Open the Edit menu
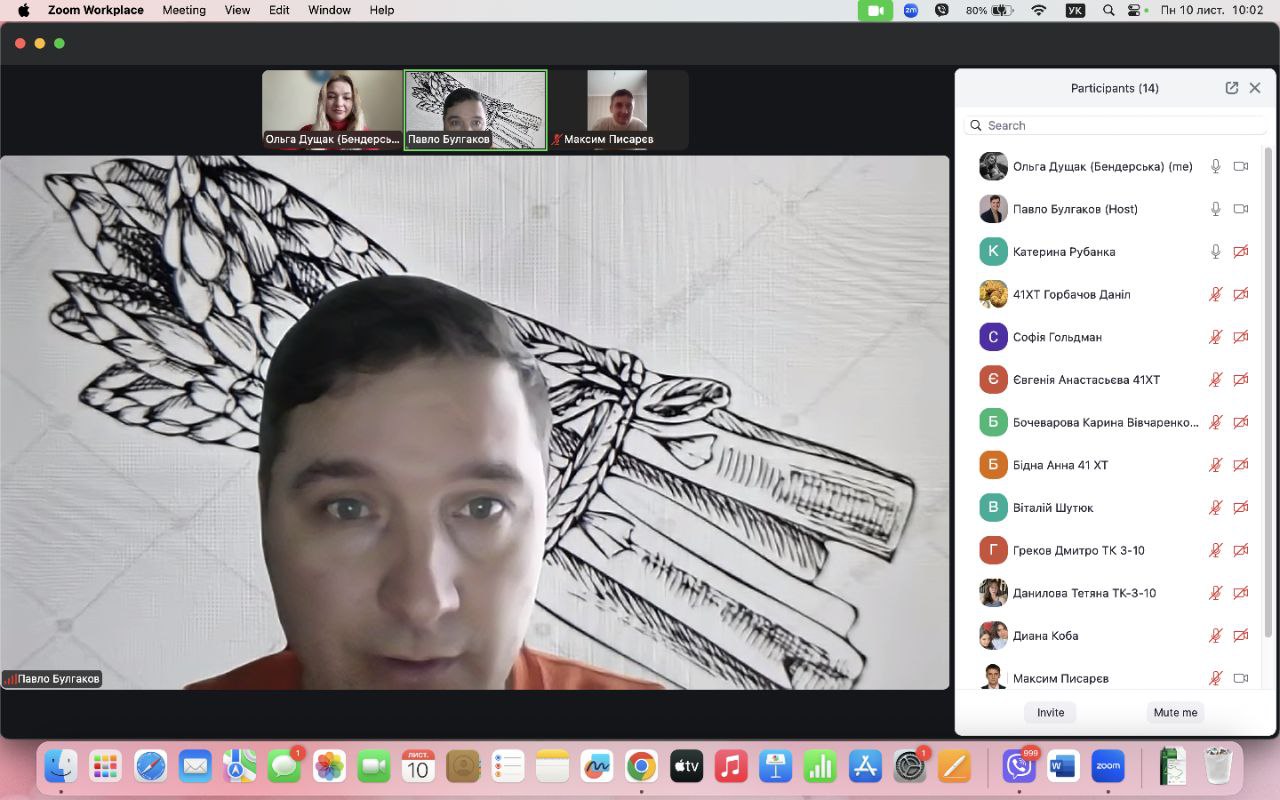This screenshot has height=800, width=1280. [279, 10]
